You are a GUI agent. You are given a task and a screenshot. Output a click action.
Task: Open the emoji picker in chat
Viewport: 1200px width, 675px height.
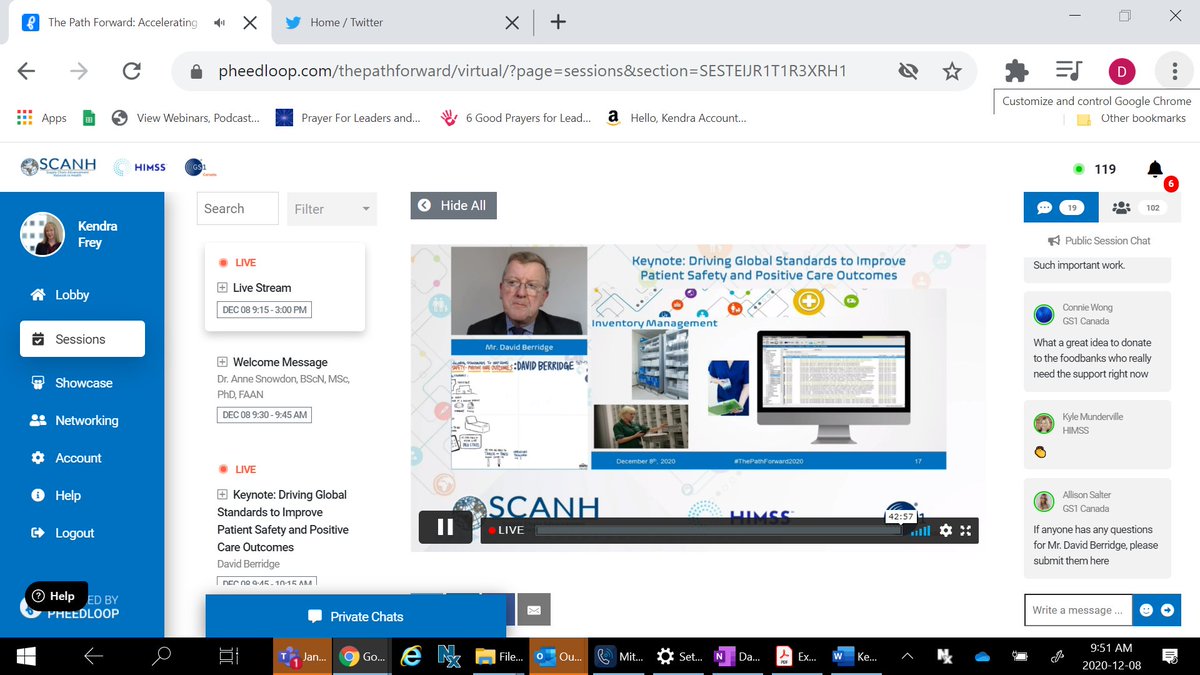pyautogui.click(x=1146, y=610)
